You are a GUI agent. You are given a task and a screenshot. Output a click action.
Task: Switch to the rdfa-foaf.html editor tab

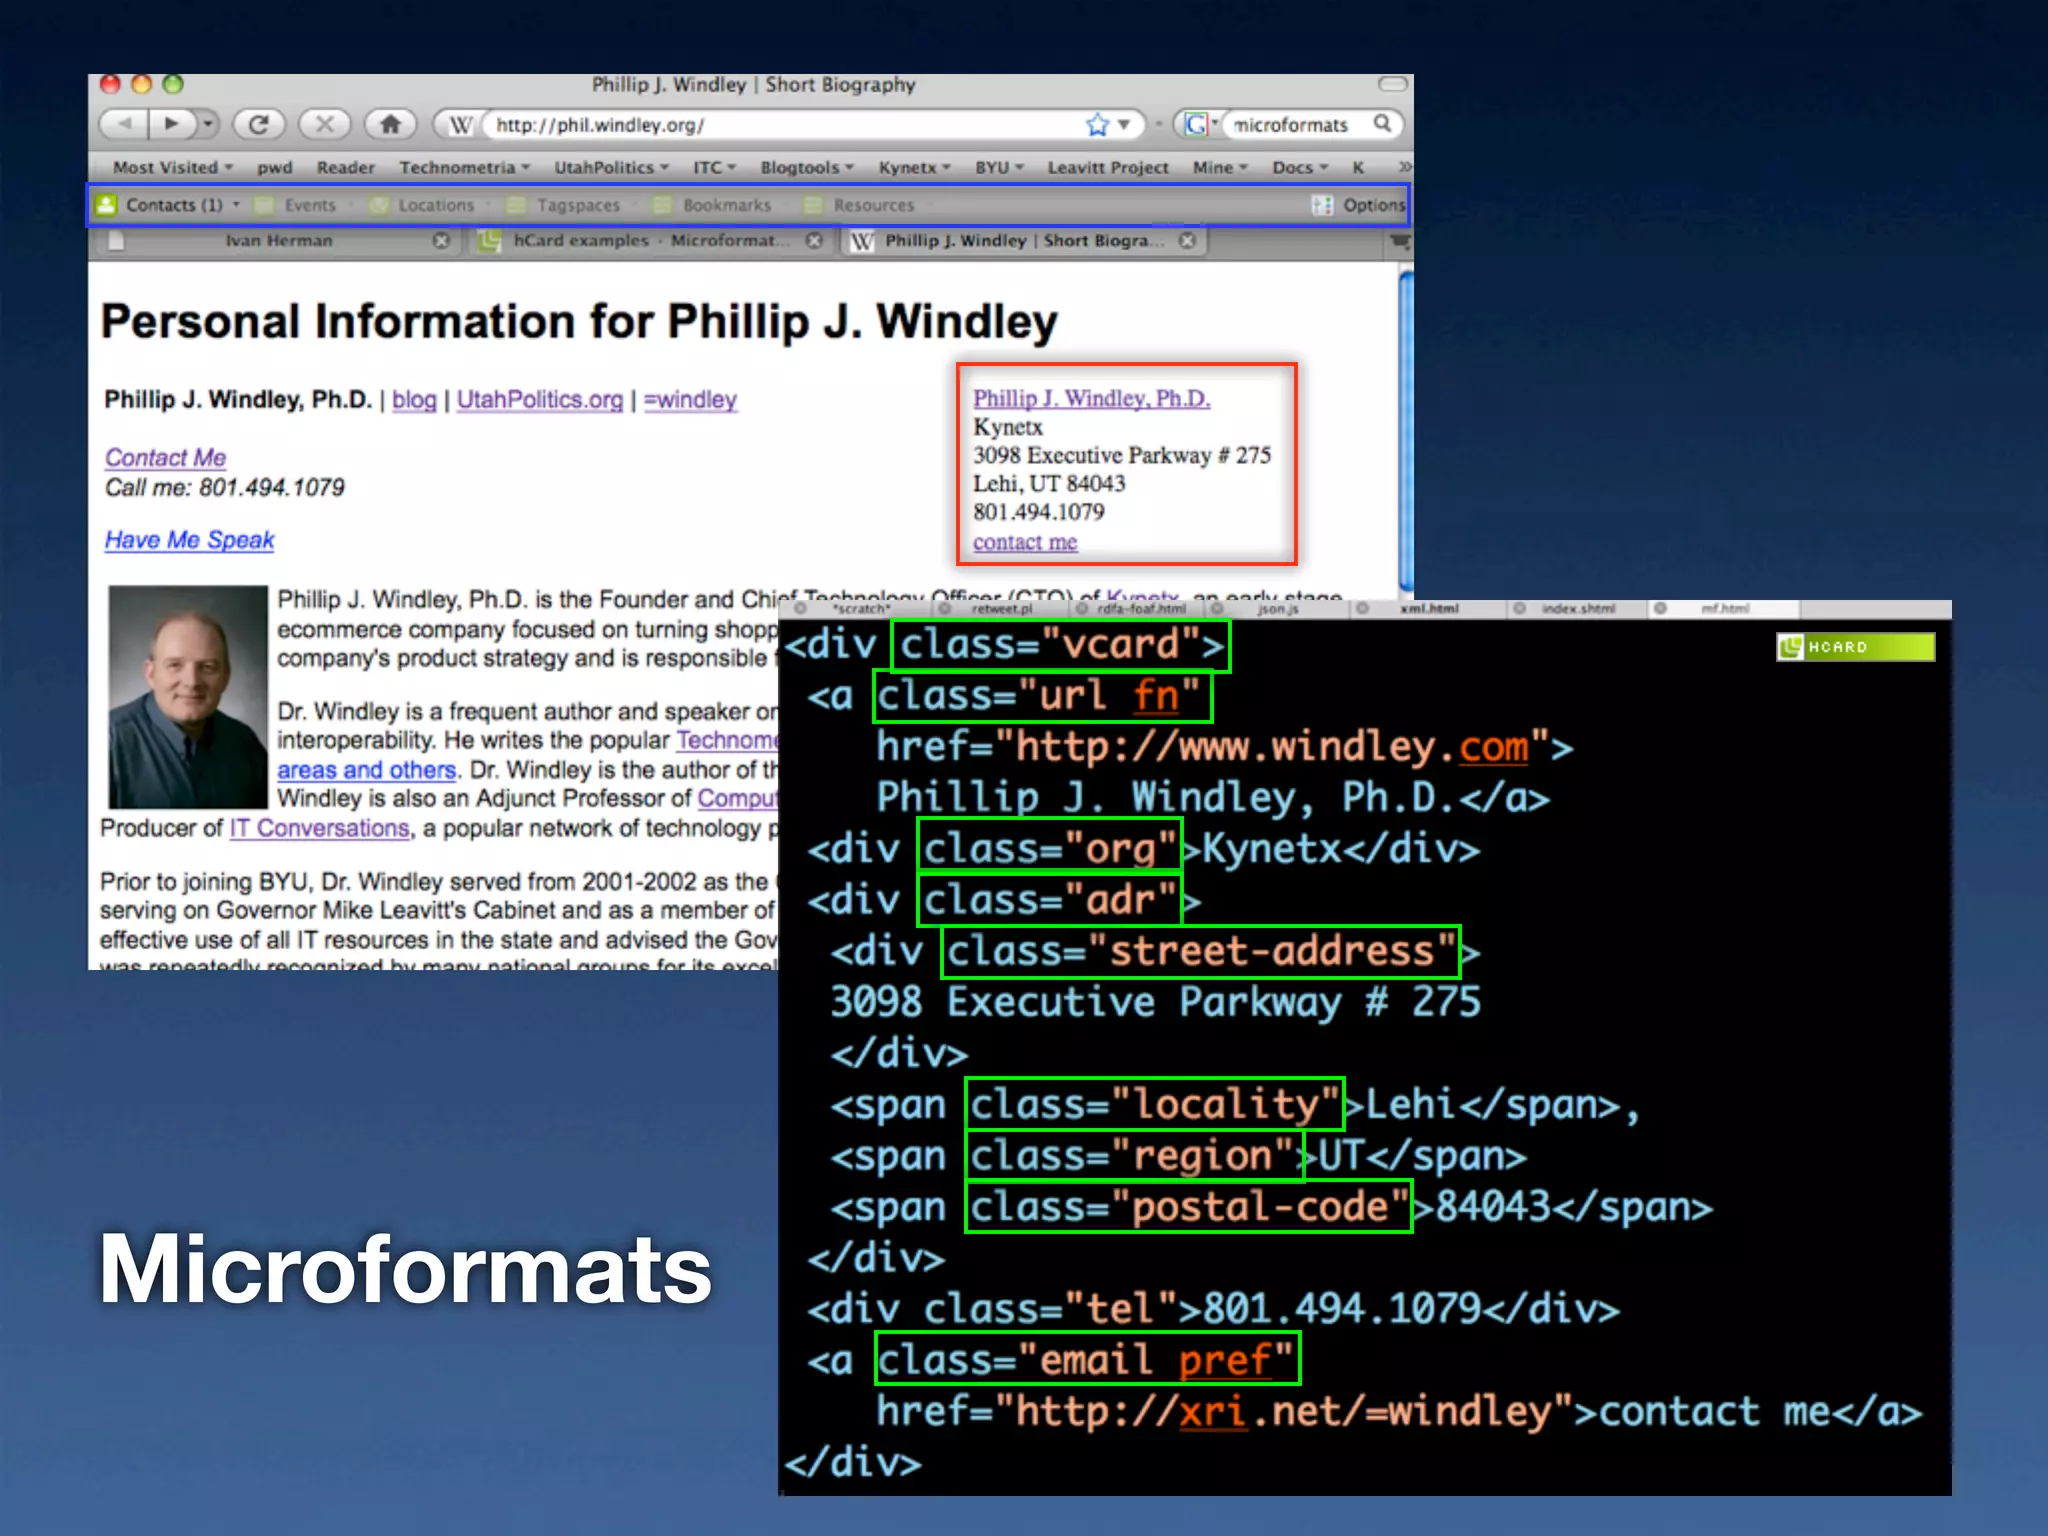1141,608
